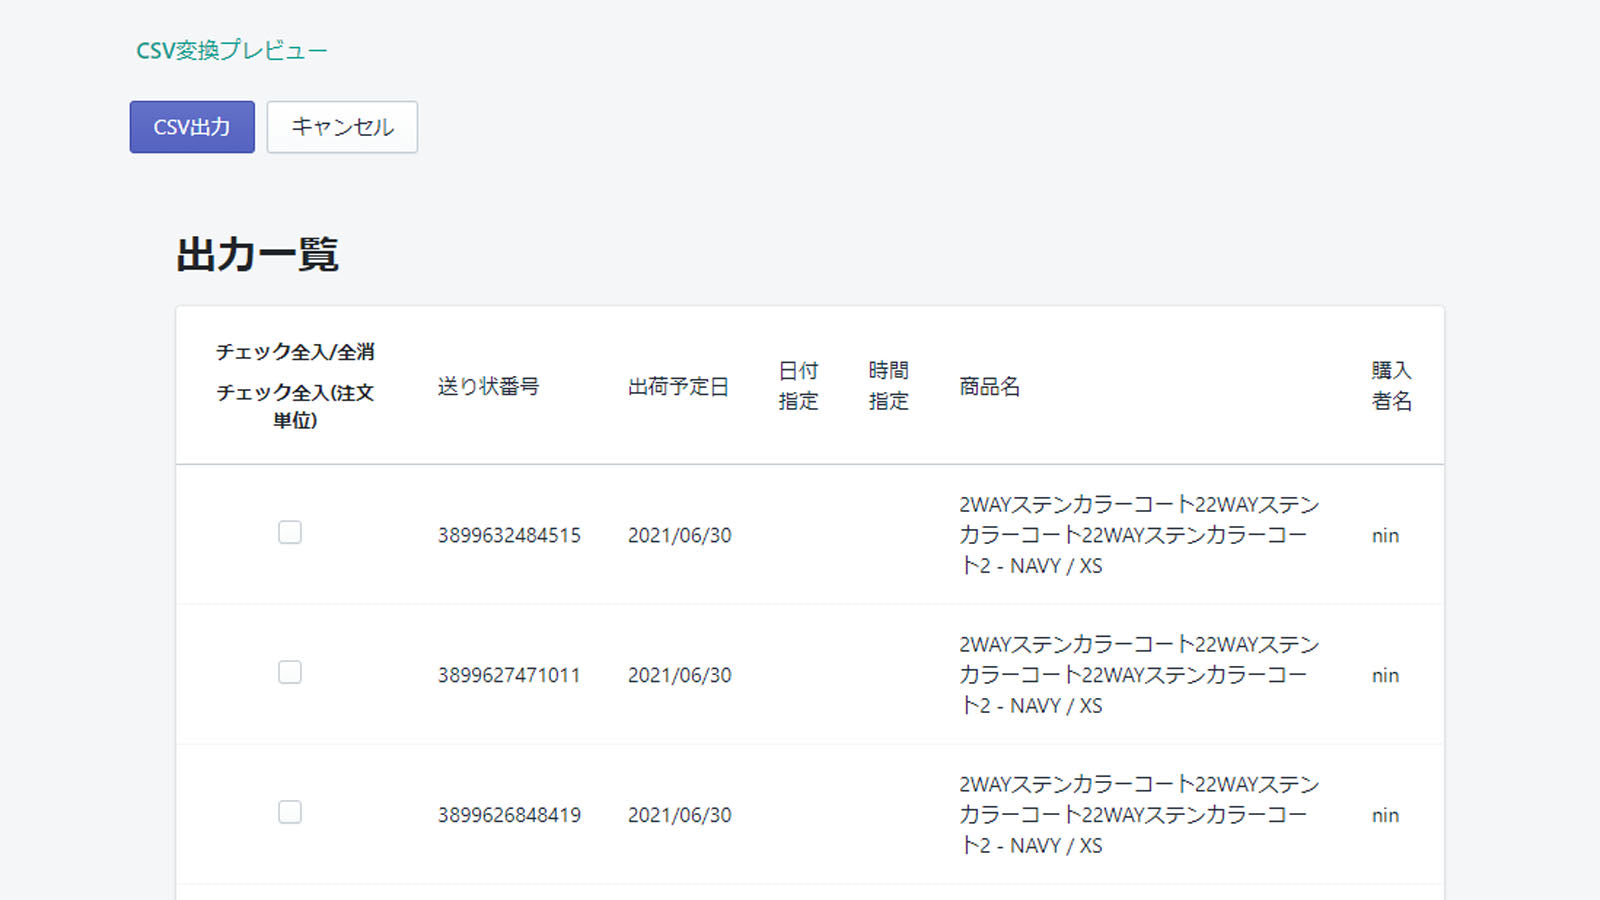Select the checkbox for row 3899627471011
The height and width of the screenshot is (900, 1600).
290,672
